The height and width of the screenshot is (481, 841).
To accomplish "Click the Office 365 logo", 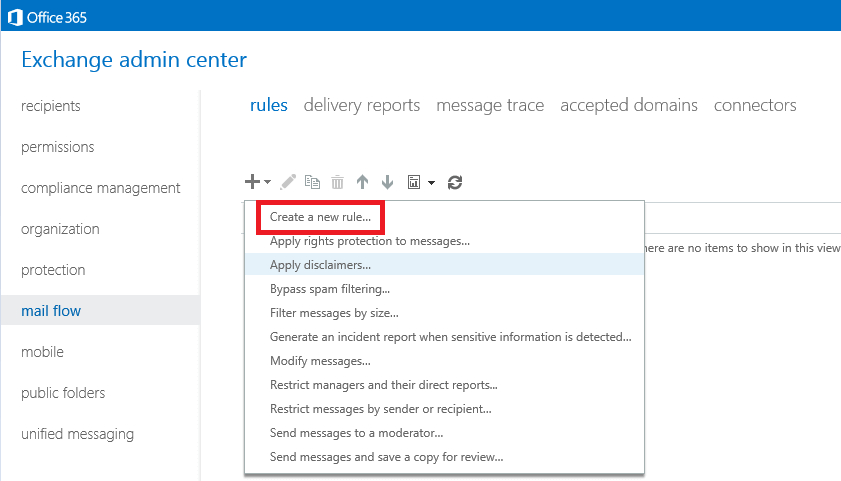I will coord(47,17).
